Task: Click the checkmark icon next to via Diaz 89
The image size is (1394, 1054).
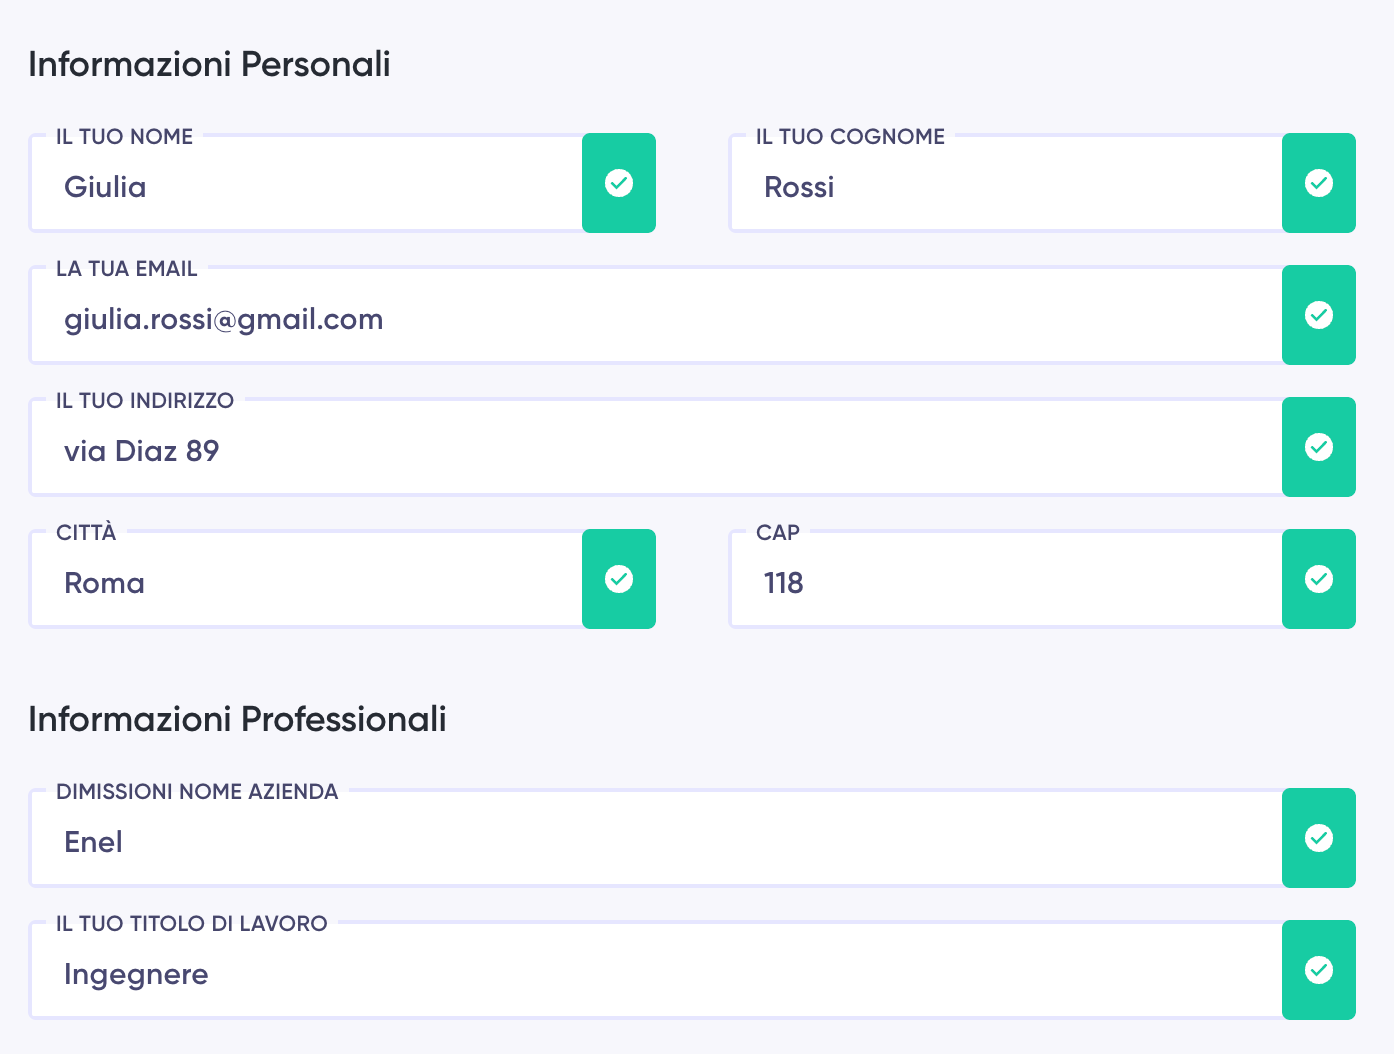Action: pos(1319,447)
